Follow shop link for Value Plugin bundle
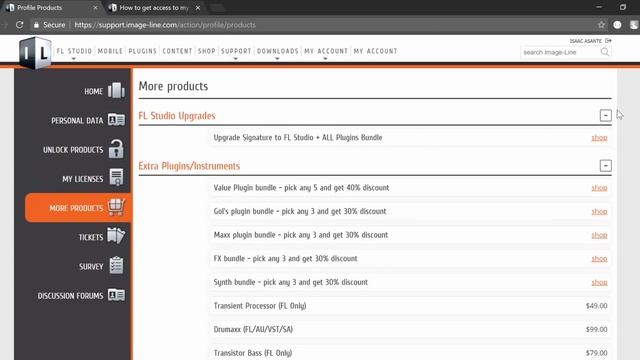The height and width of the screenshot is (360, 640). (x=599, y=188)
